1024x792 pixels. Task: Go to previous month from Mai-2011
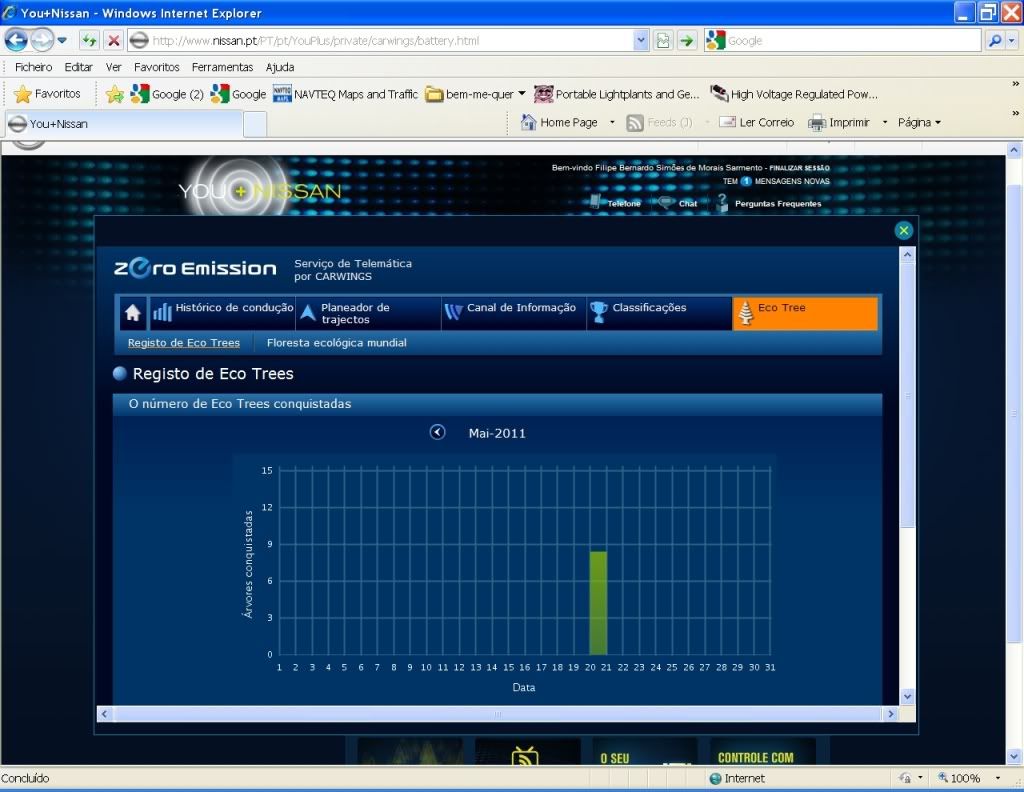point(438,432)
